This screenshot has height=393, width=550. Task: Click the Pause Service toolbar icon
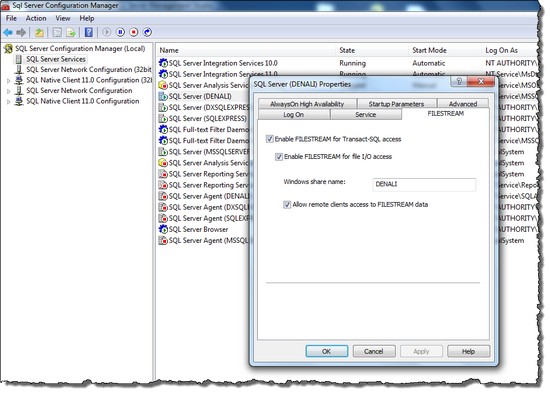pyautogui.click(x=120, y=32)
